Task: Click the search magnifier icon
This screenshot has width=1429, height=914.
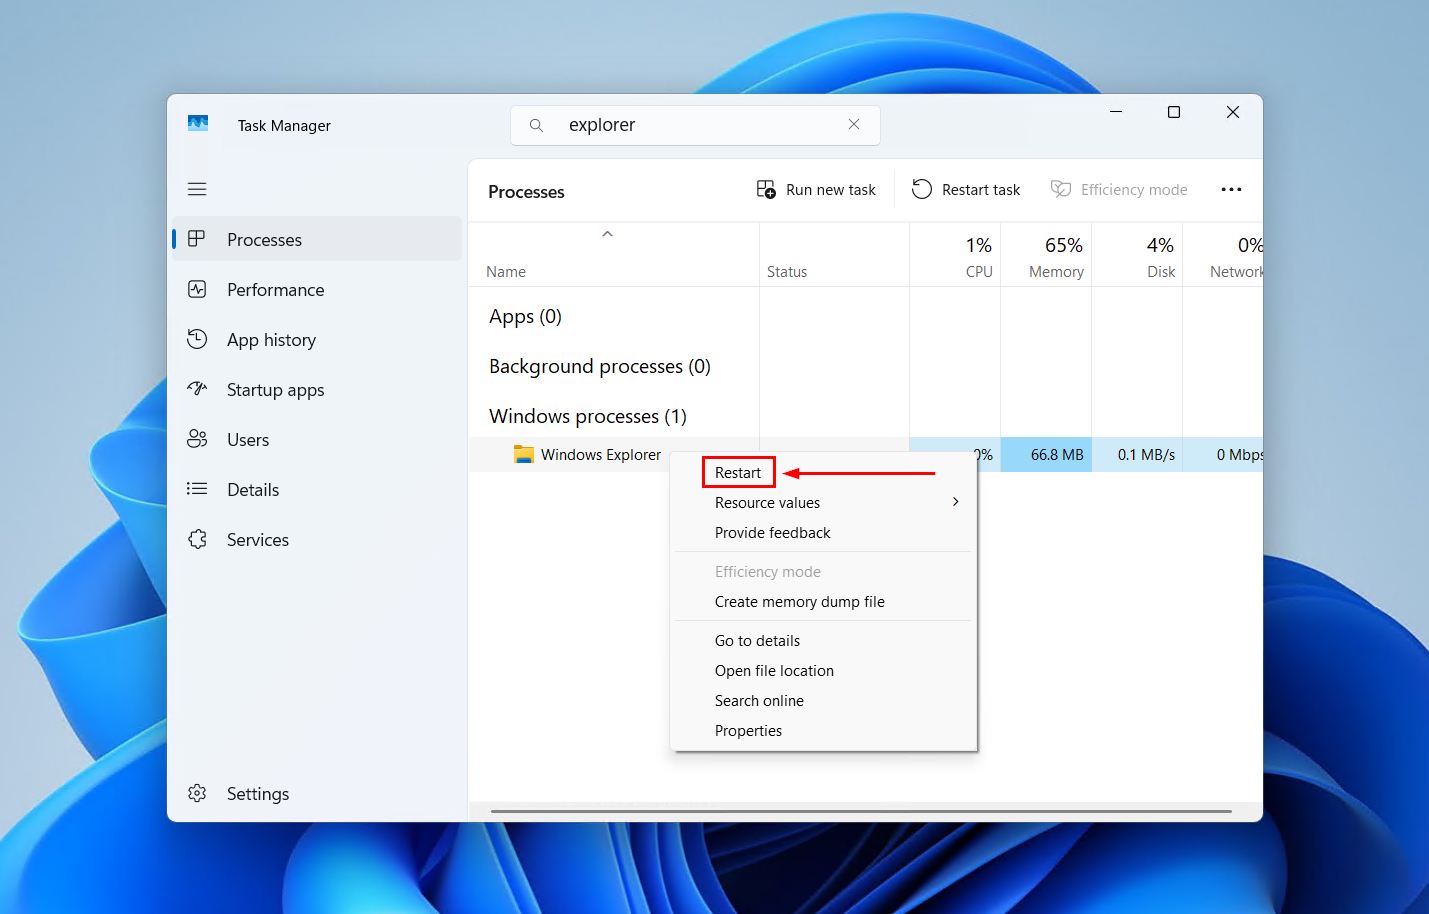Action: (537, 125)
